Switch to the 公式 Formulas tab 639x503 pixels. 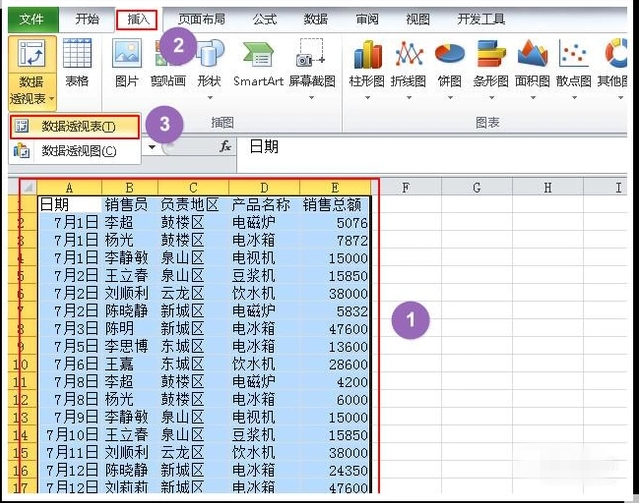pos(264,19)
